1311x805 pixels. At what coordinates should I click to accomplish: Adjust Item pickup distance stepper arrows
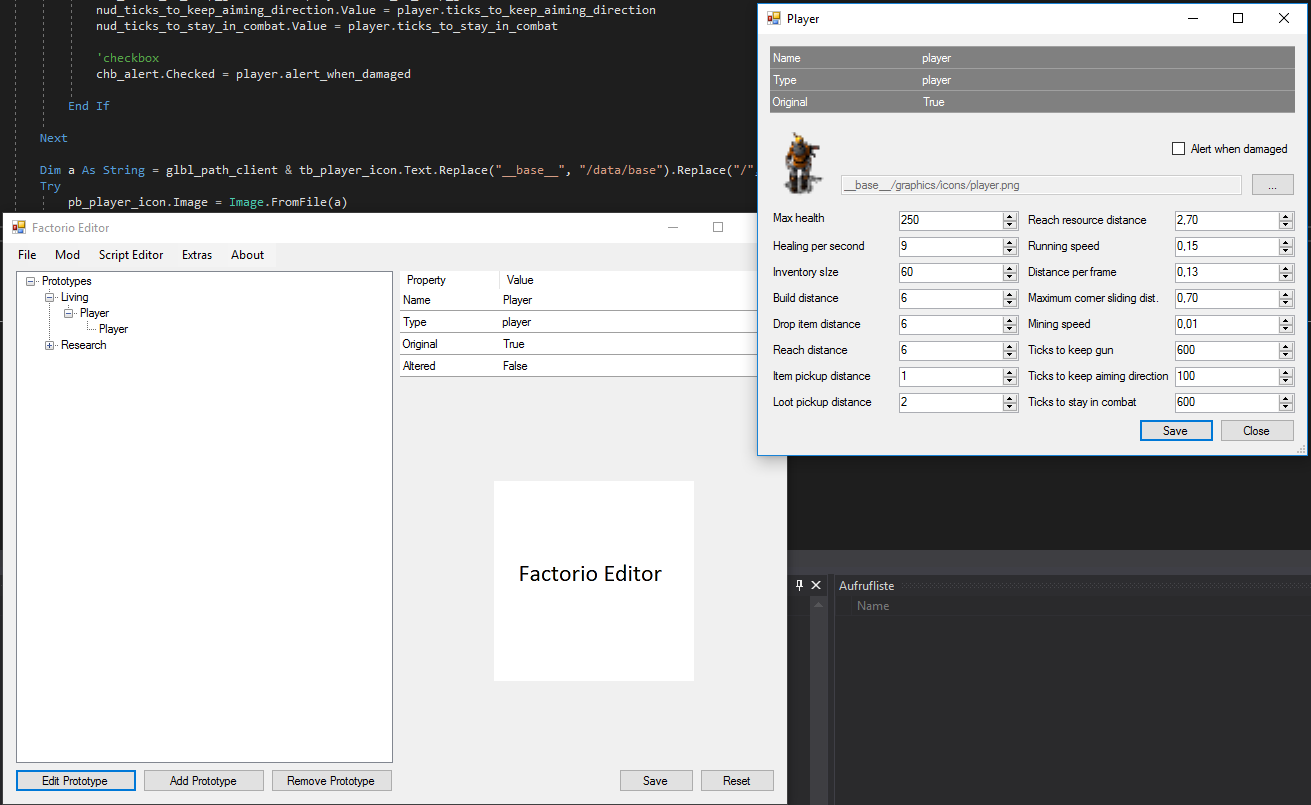click(x=1010, y=376)
